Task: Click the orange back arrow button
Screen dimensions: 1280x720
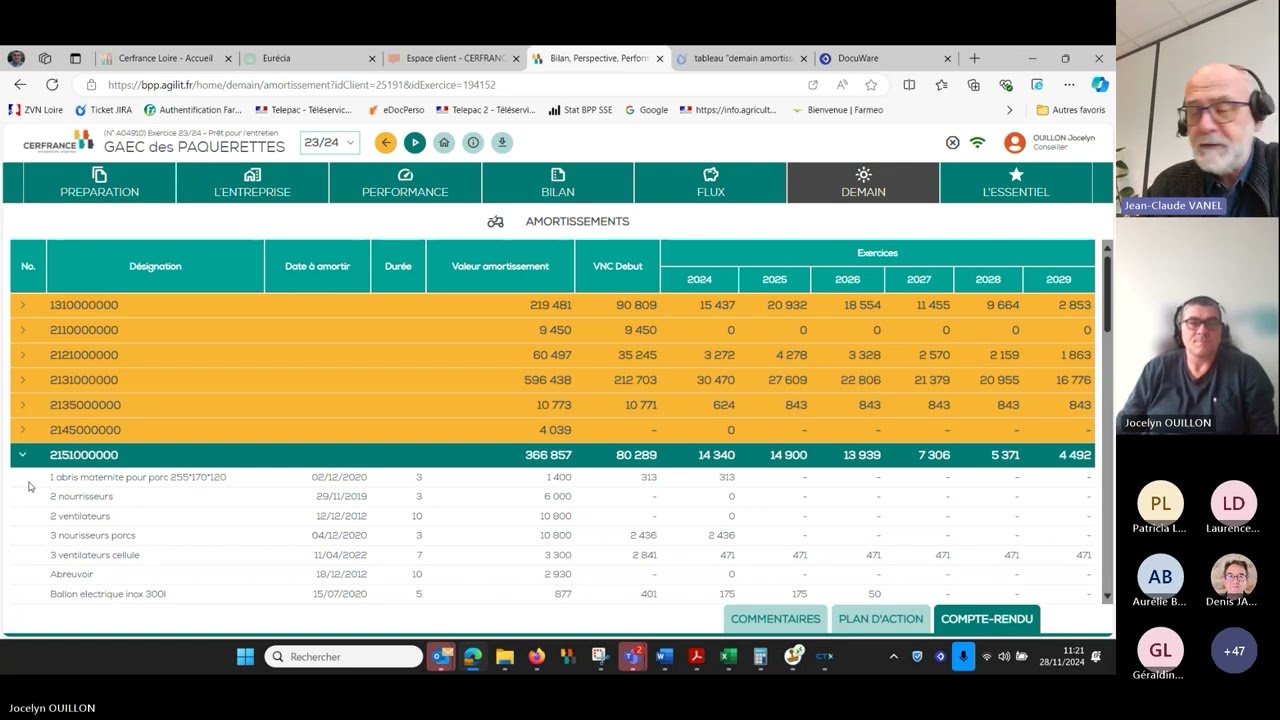Action: pos(386,143)
